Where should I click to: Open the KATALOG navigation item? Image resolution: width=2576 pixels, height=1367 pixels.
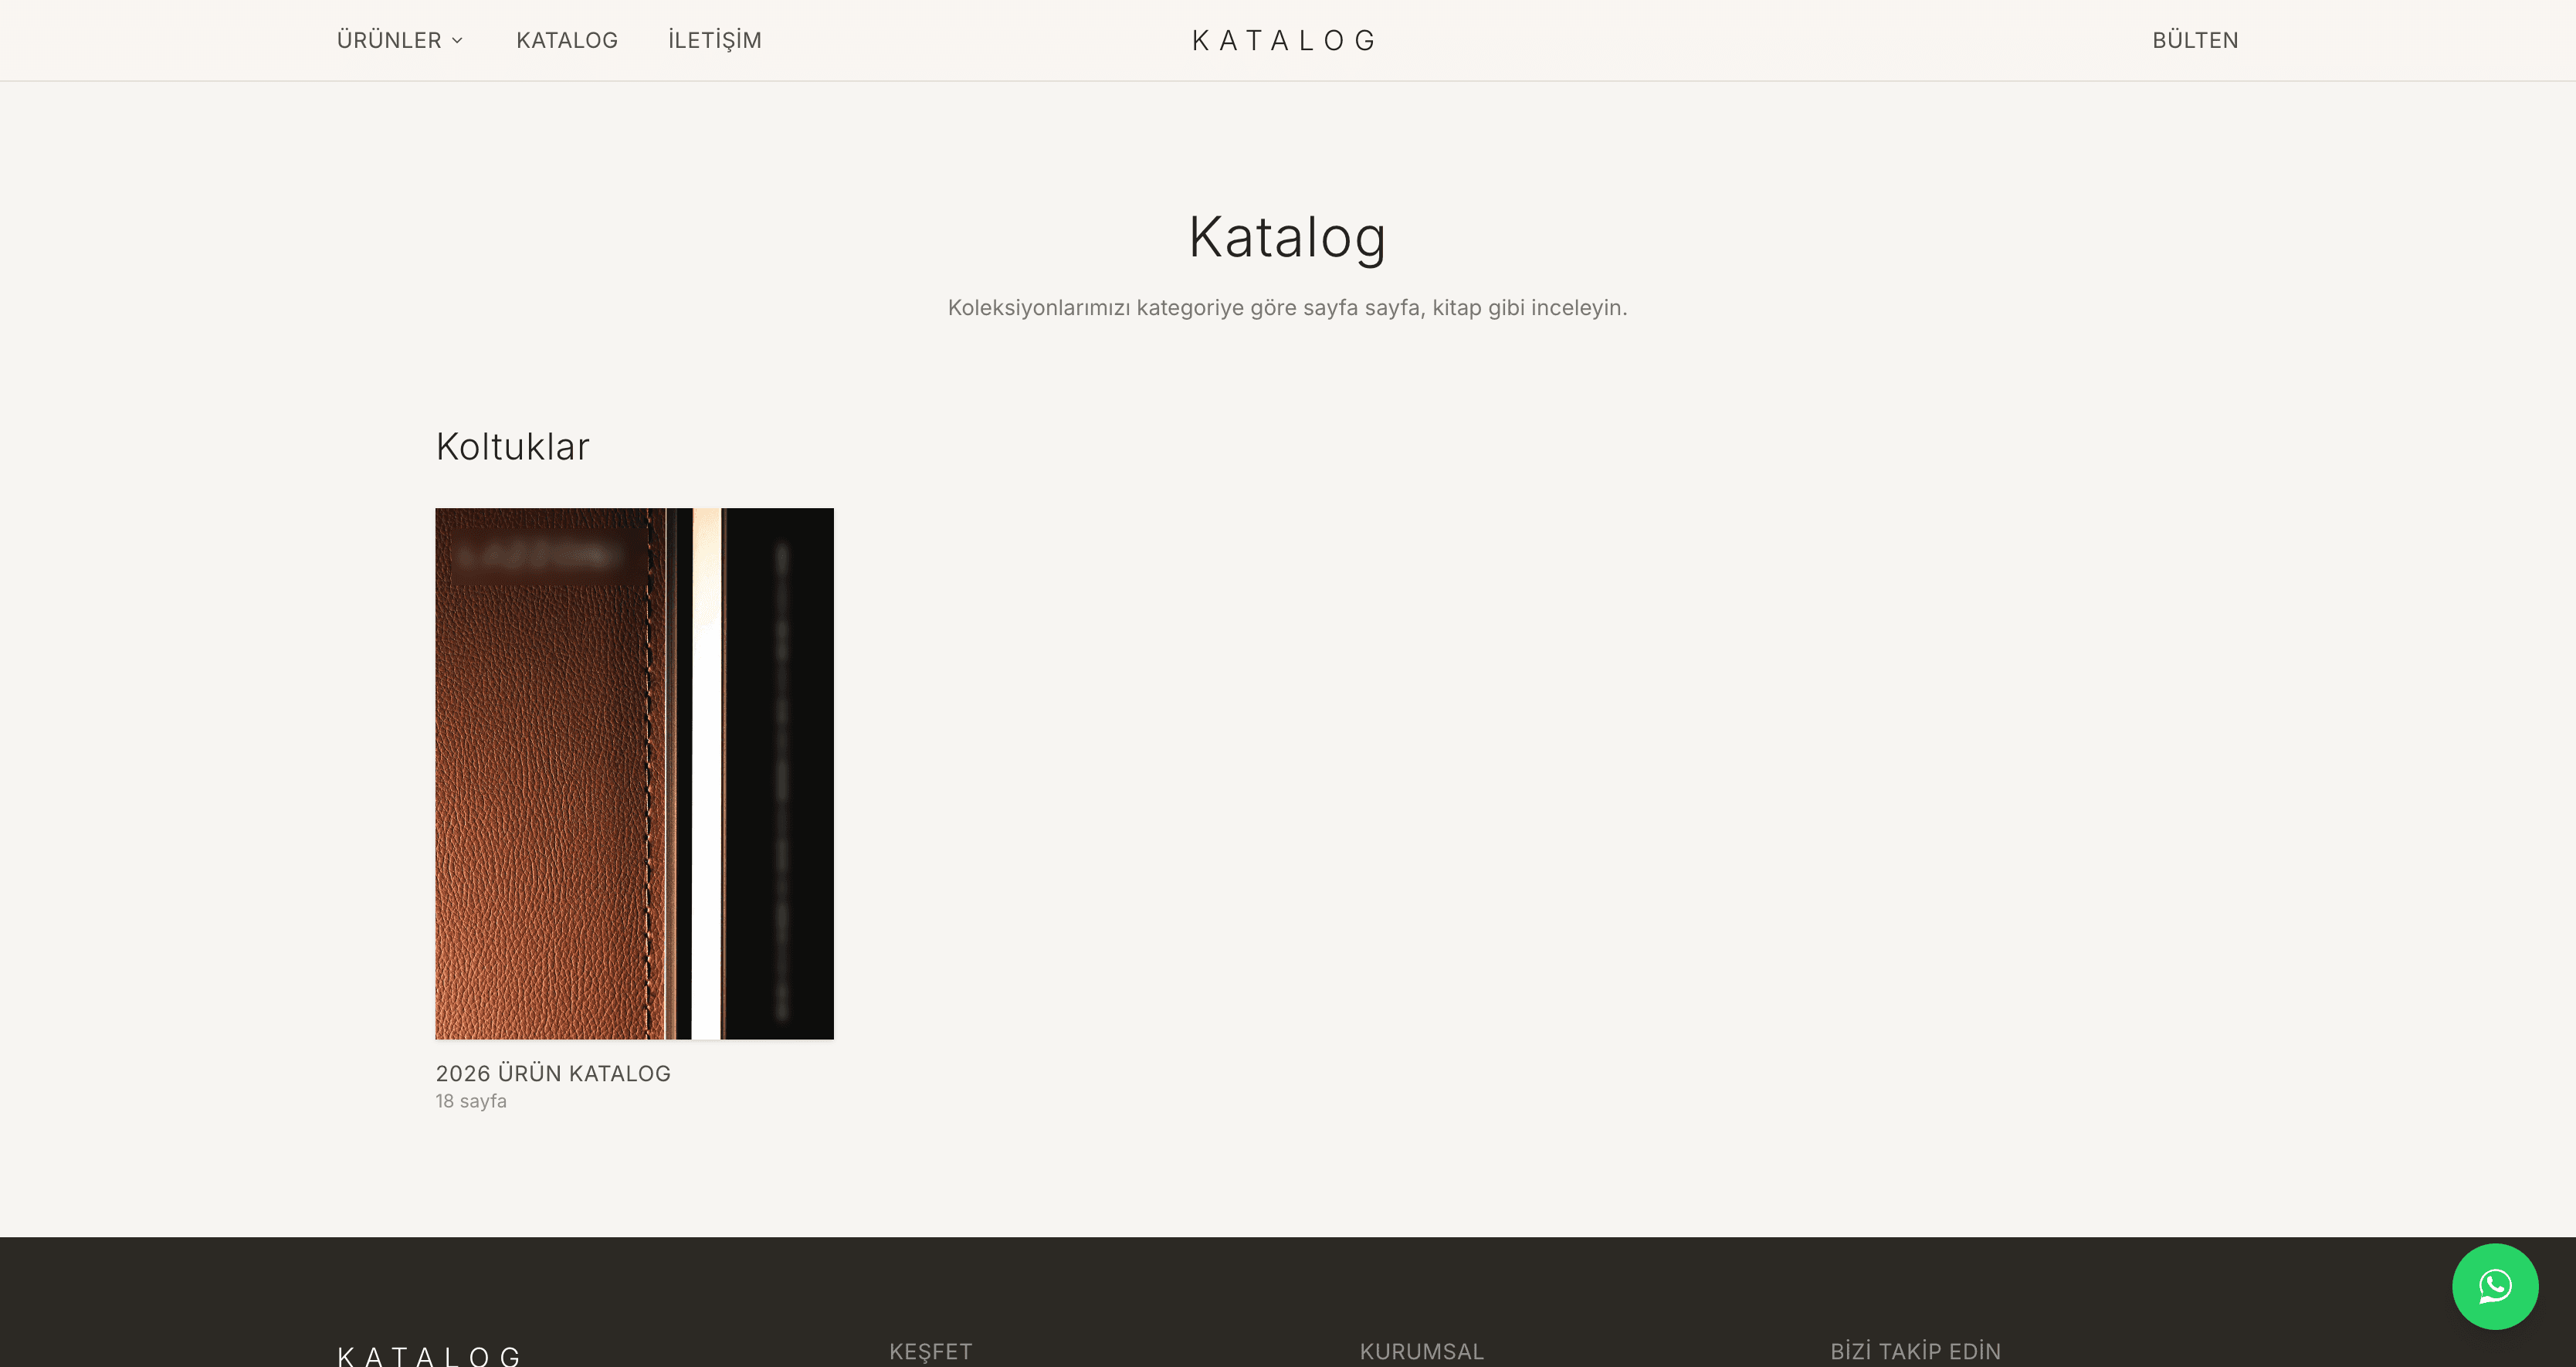point(567,40)
